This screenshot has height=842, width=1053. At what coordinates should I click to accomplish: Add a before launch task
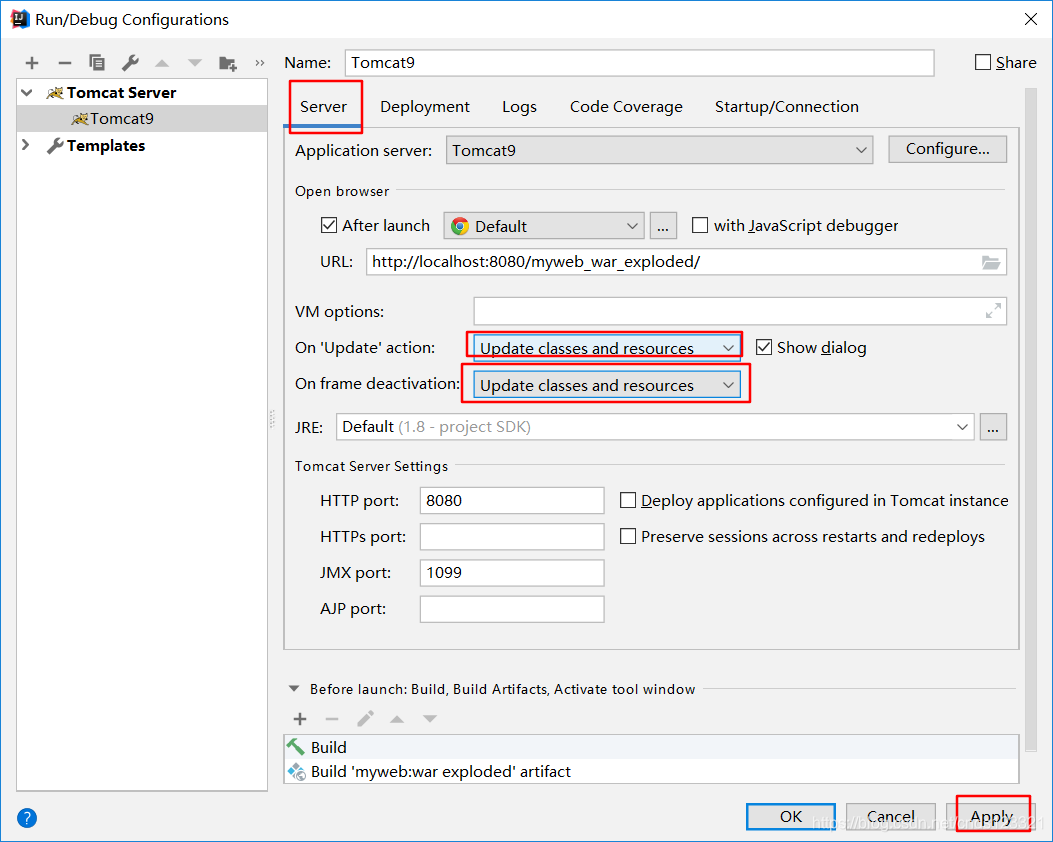[300, 719]
